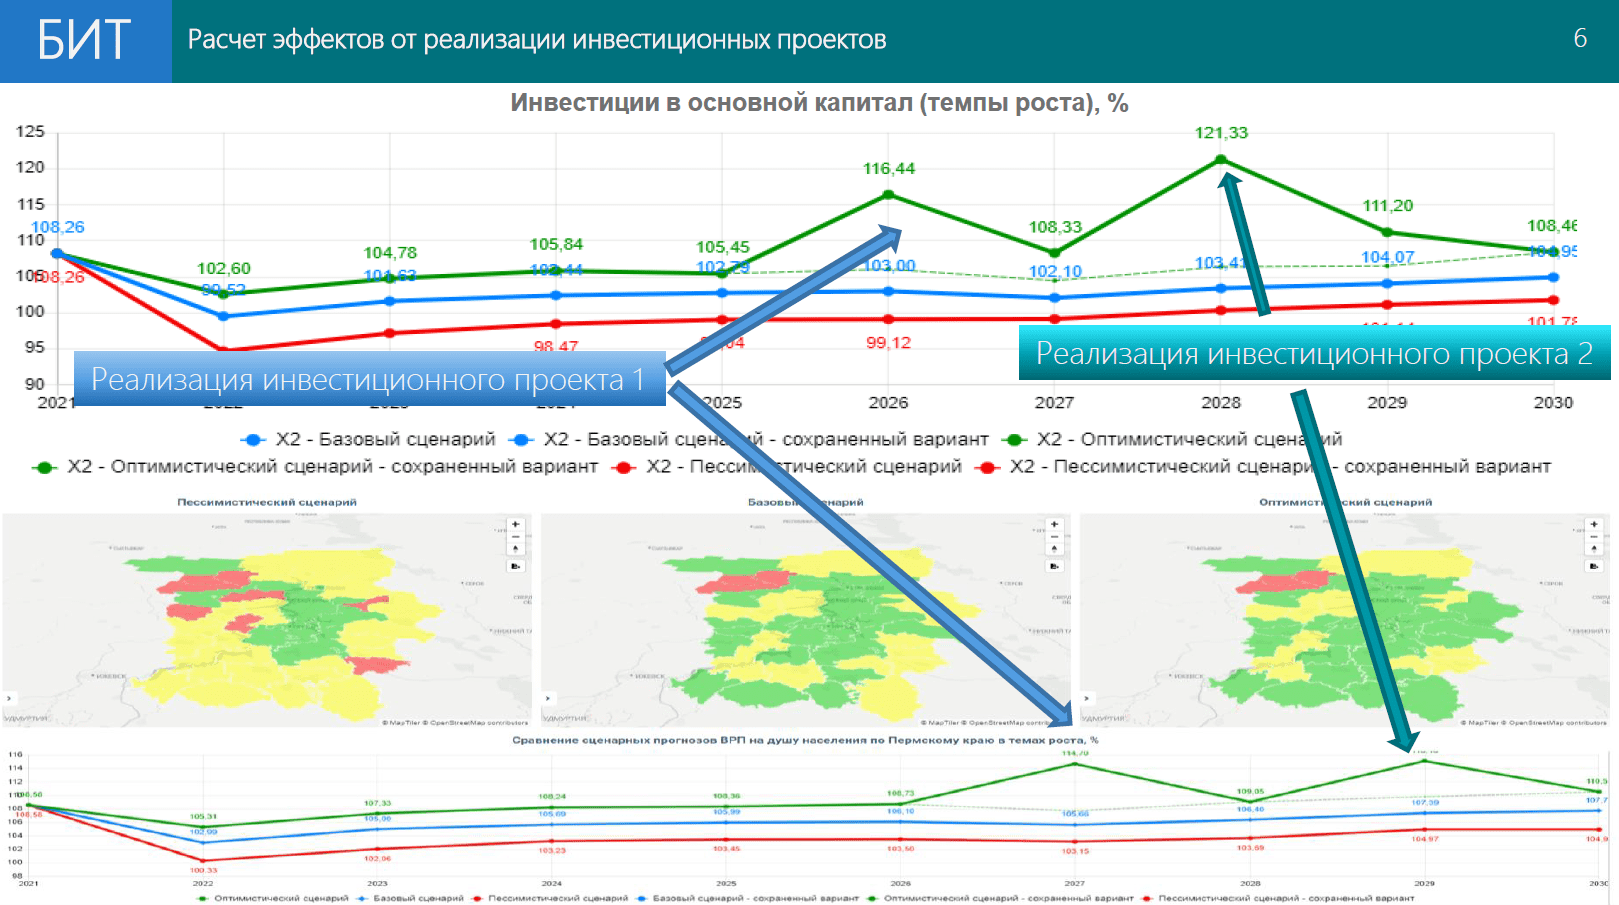
Task: Toggle 'X2 - Базовый сценарий - сохраненный вариант' legend
Action: pyautogui.click(x=748, y=439)
